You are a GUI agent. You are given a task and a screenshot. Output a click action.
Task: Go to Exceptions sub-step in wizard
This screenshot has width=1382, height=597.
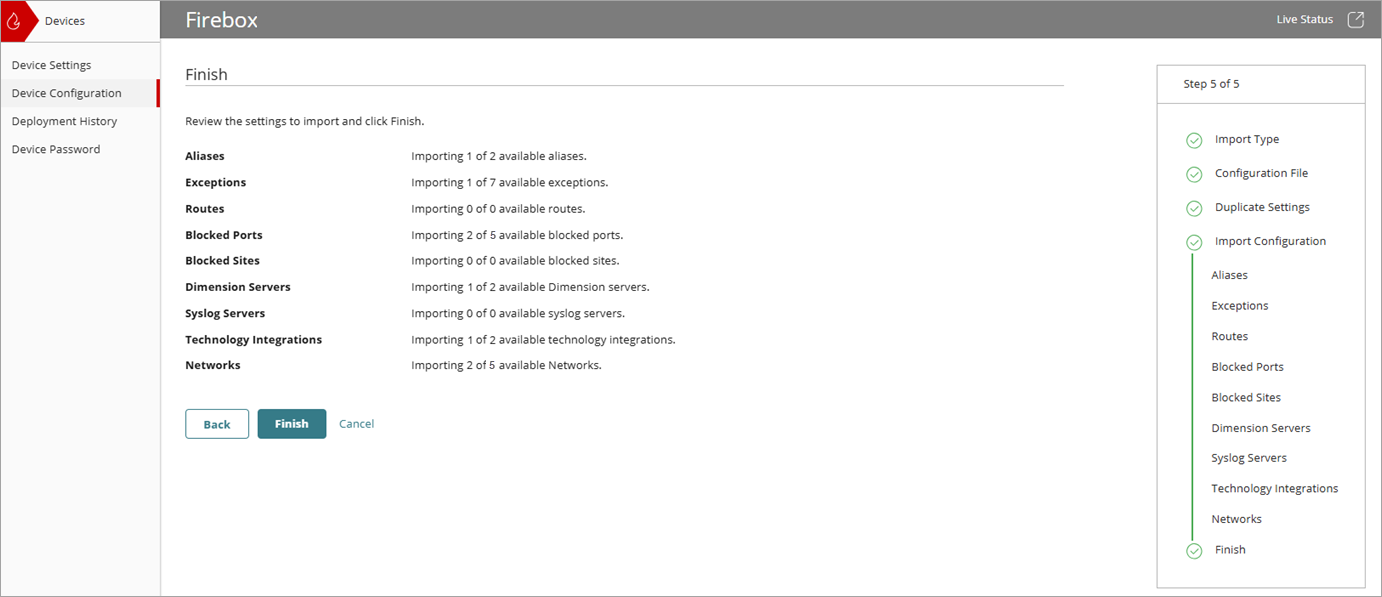pyautogui.click(x=1239, y=306)
